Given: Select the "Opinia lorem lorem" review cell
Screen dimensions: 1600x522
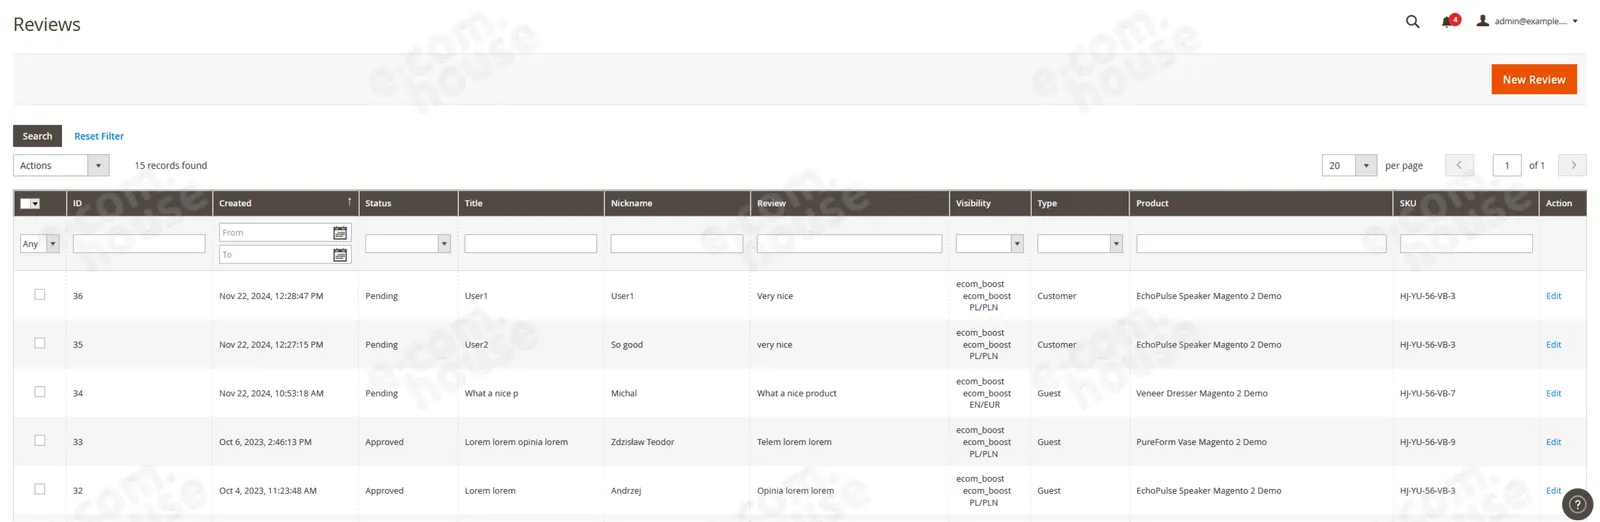Looking at the screenshot, I should coord(795,490).
